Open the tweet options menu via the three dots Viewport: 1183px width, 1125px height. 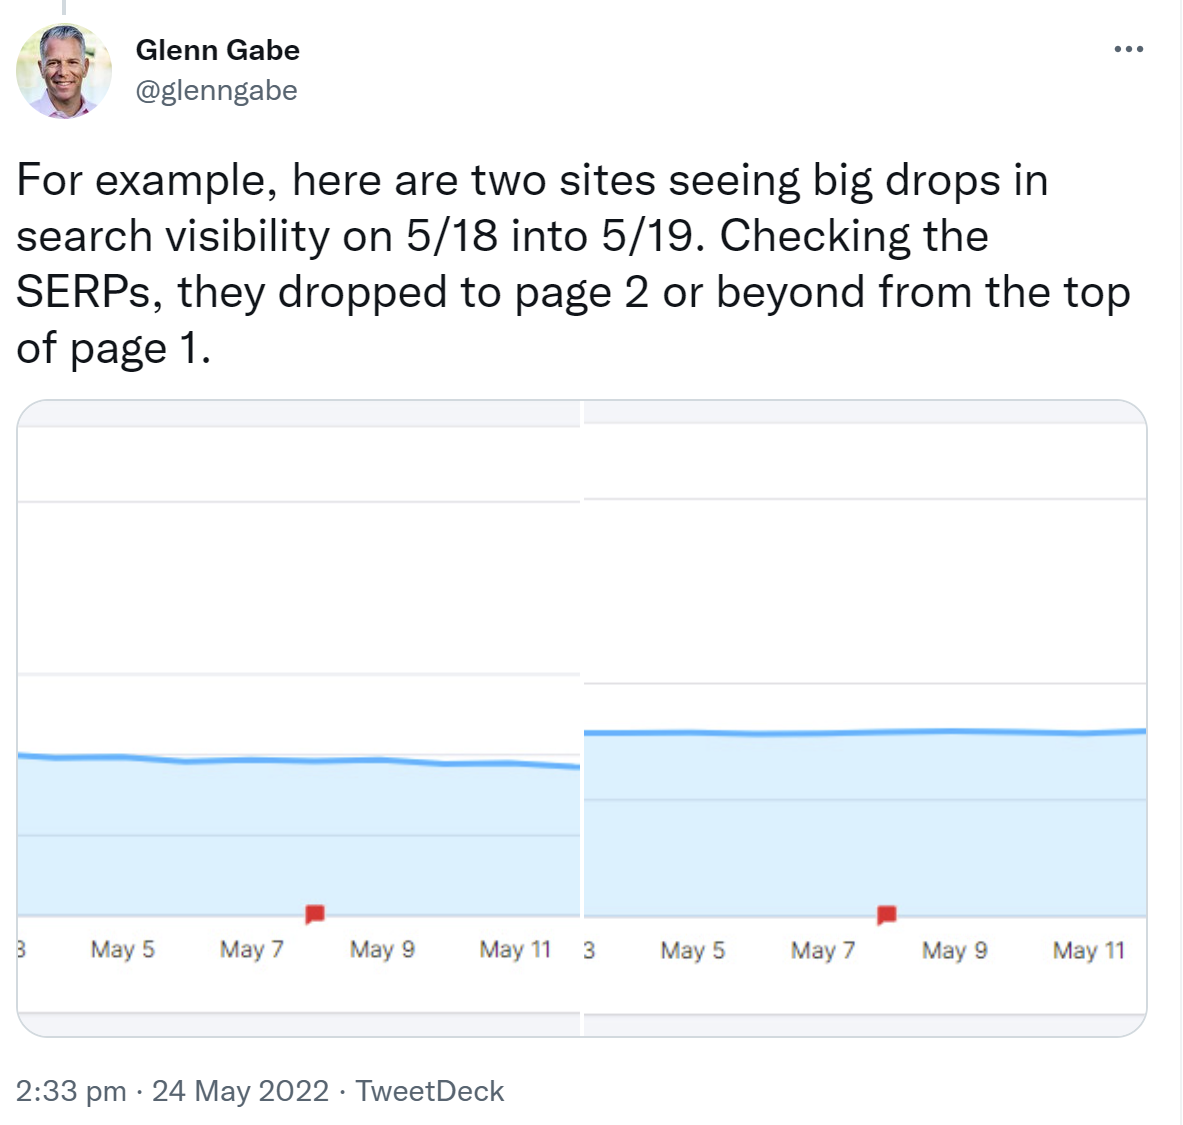(1128, 48)
